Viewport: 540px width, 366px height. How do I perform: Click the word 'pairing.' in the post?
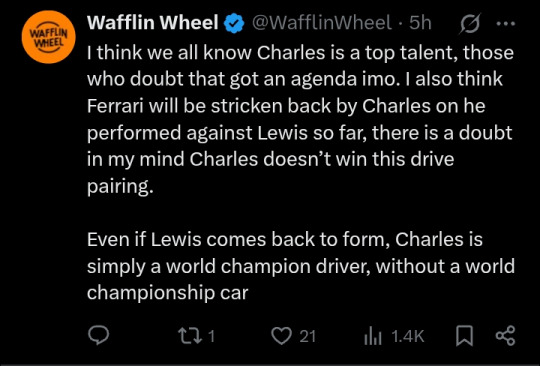click(x=120, y=187)
